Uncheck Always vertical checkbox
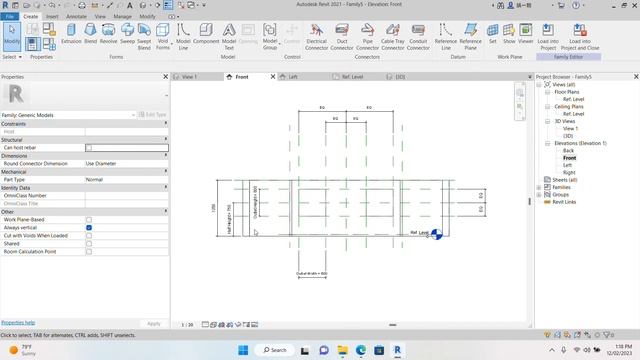Screen dimensions: 640x360 click(89, 228)
